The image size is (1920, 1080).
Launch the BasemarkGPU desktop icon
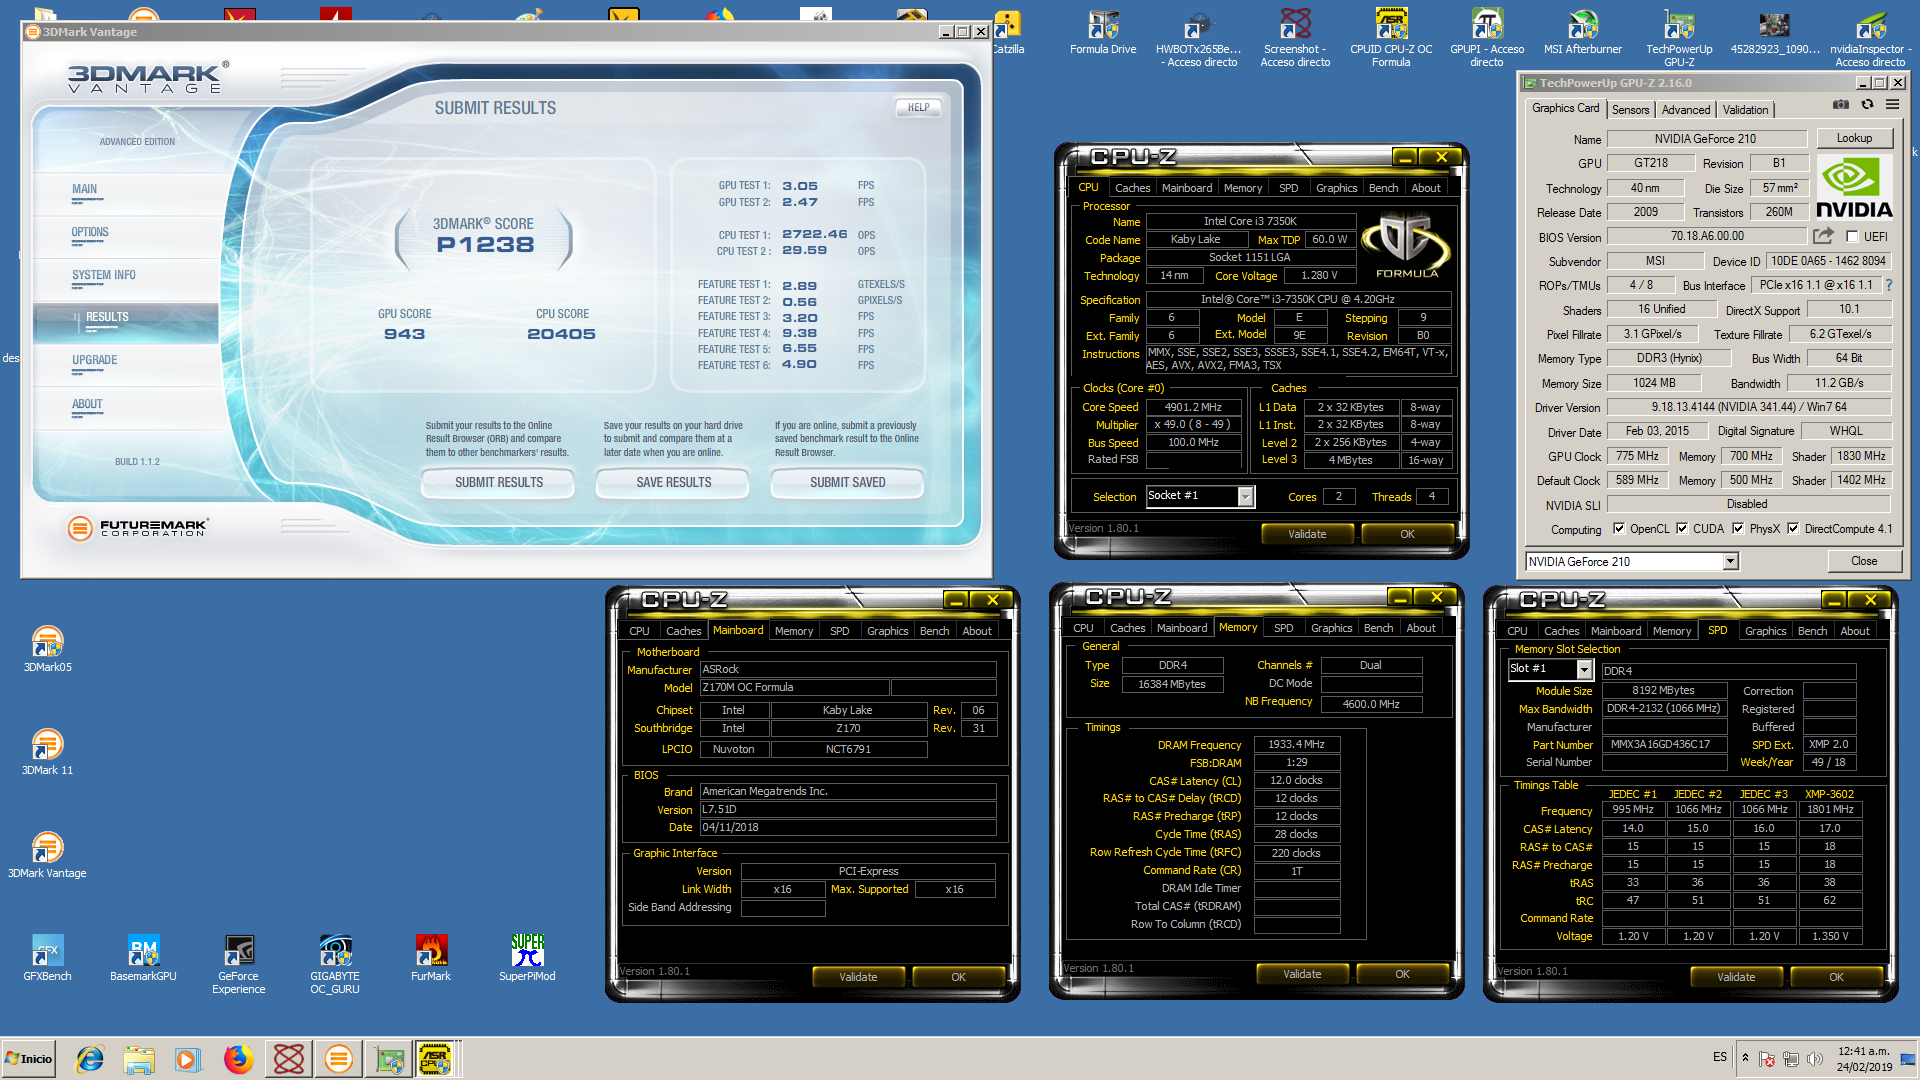(143, 957)
